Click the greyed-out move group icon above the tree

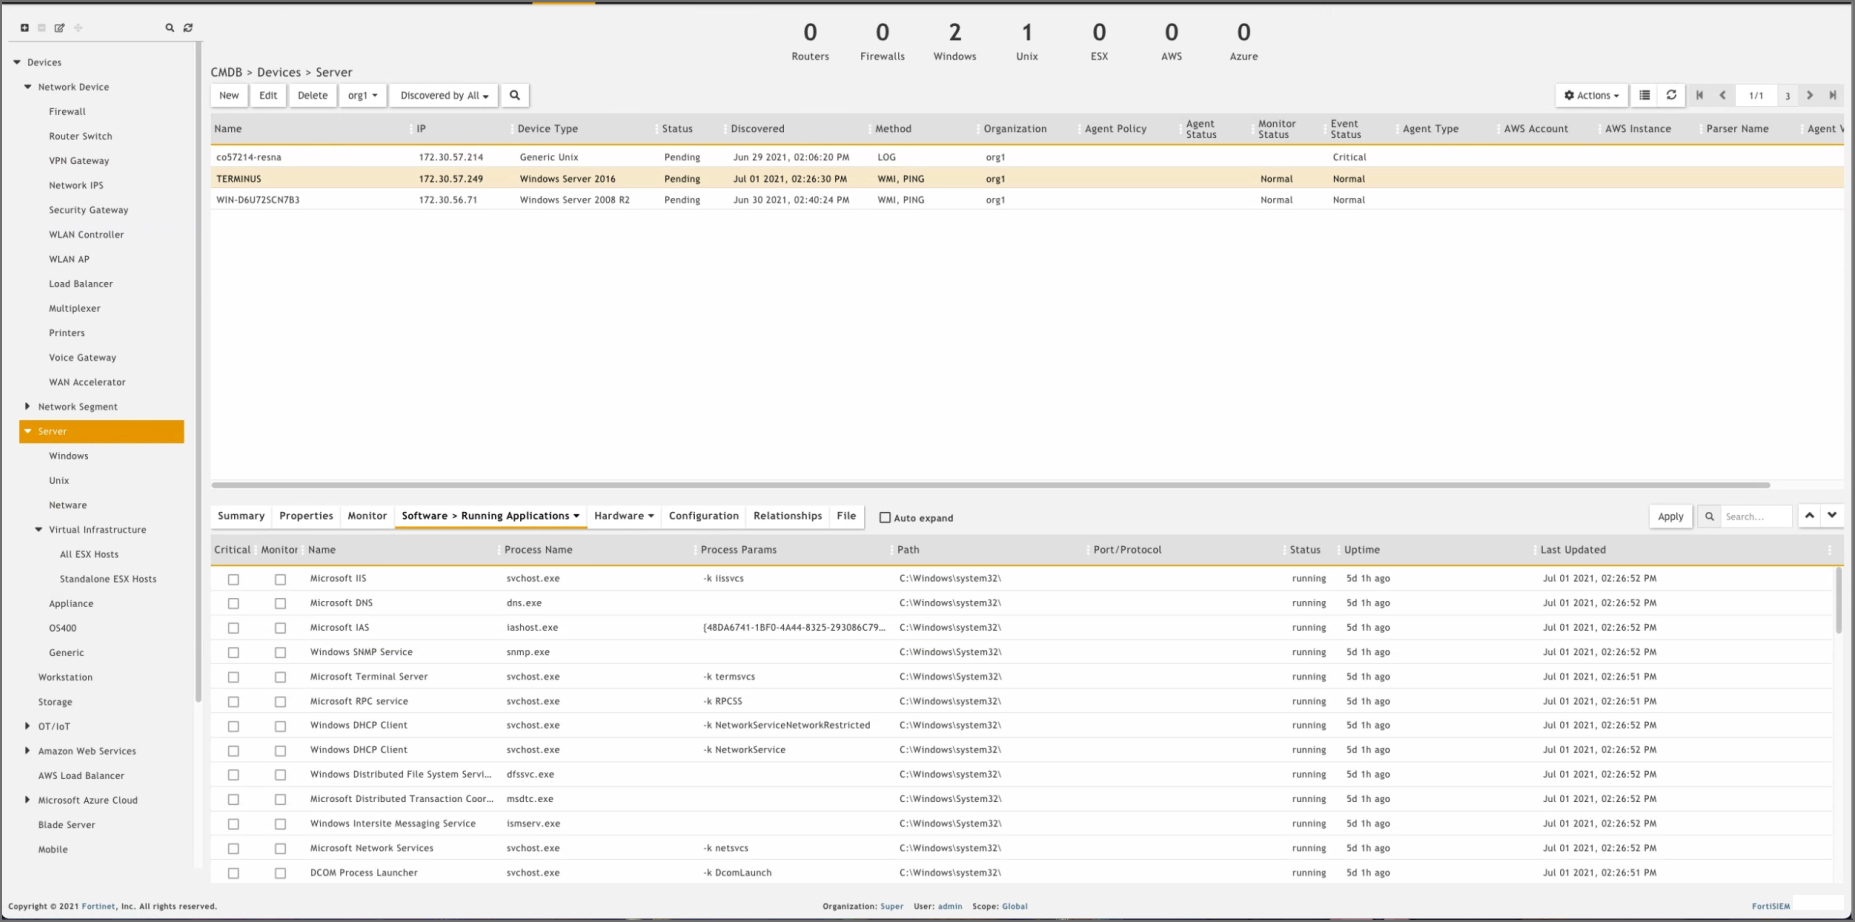[x=78, y=28]
